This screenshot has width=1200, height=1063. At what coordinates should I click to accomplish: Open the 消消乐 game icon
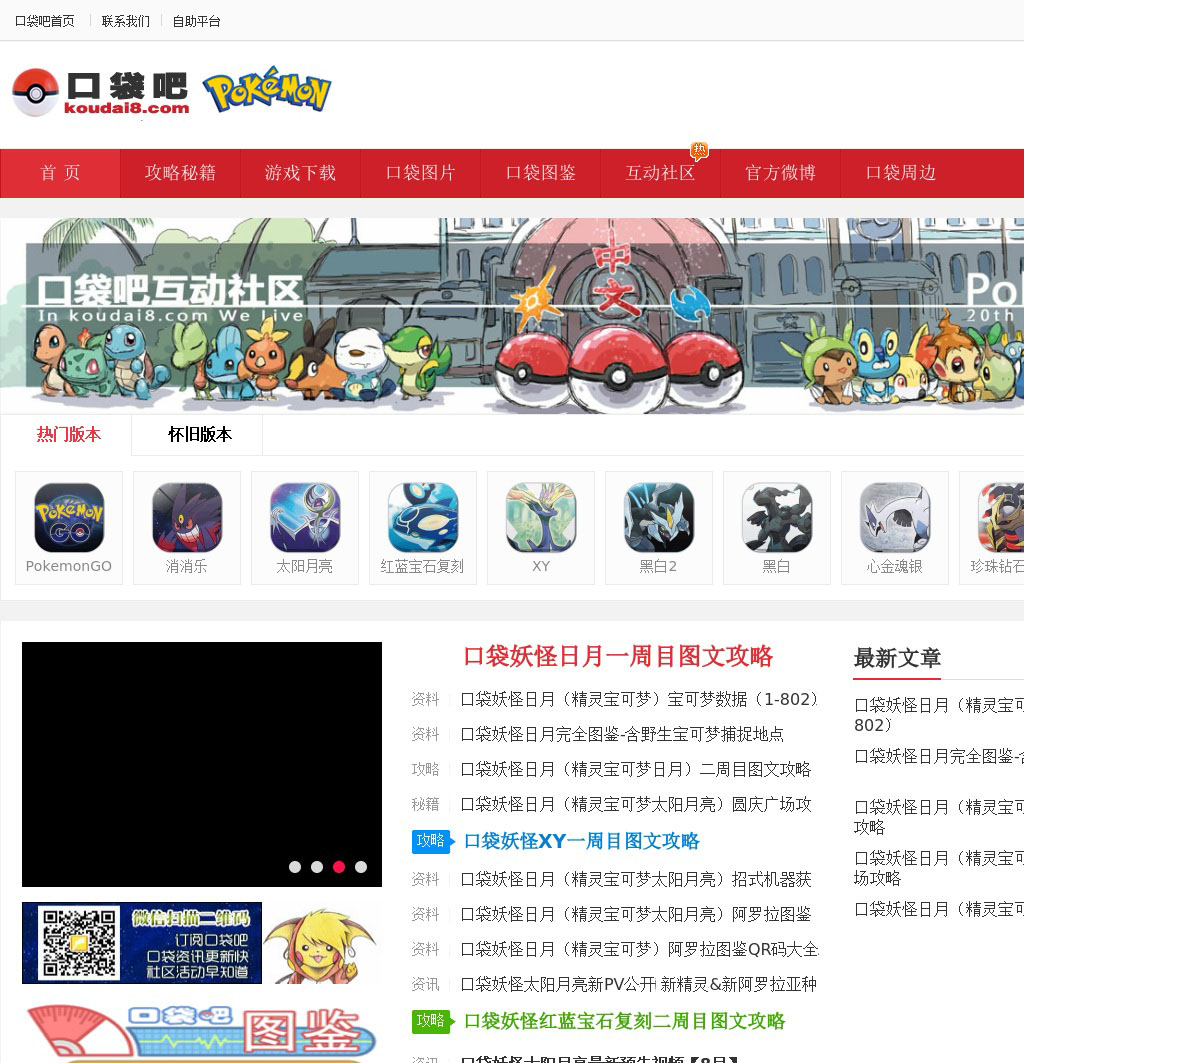coord(187,528)
